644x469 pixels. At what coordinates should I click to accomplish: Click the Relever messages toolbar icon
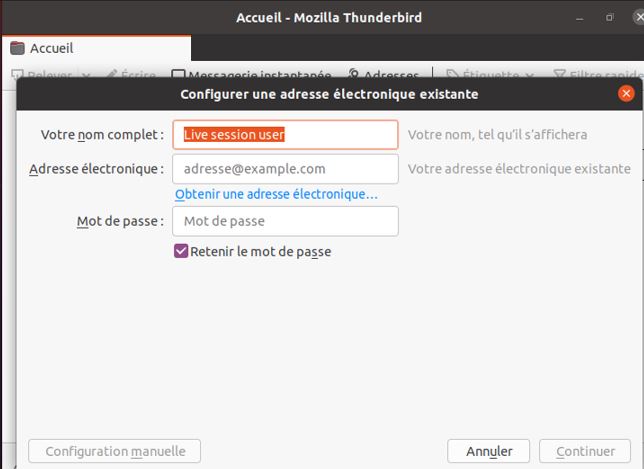click(18, 75)
